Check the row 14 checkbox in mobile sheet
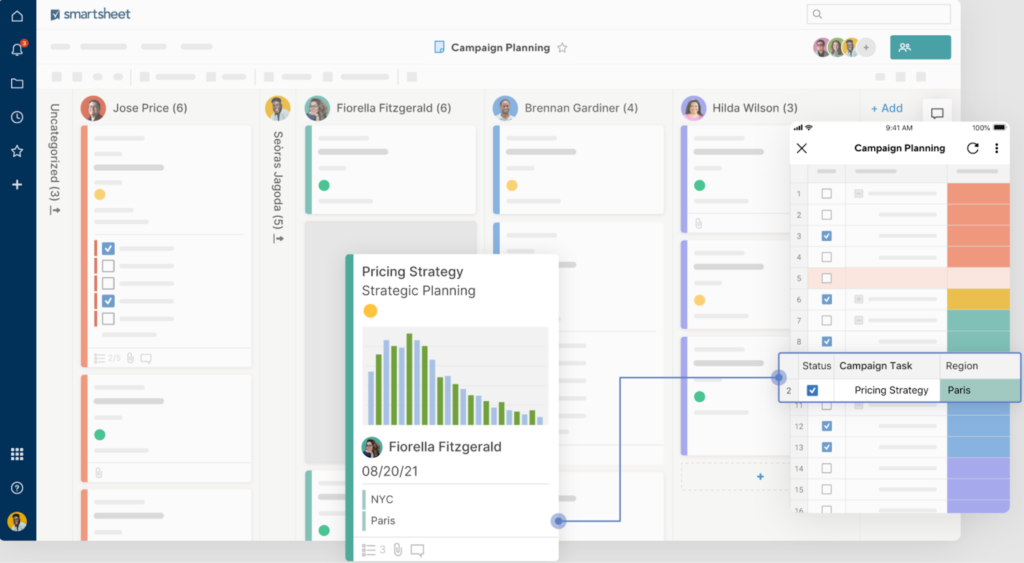 tap(827, 468)
